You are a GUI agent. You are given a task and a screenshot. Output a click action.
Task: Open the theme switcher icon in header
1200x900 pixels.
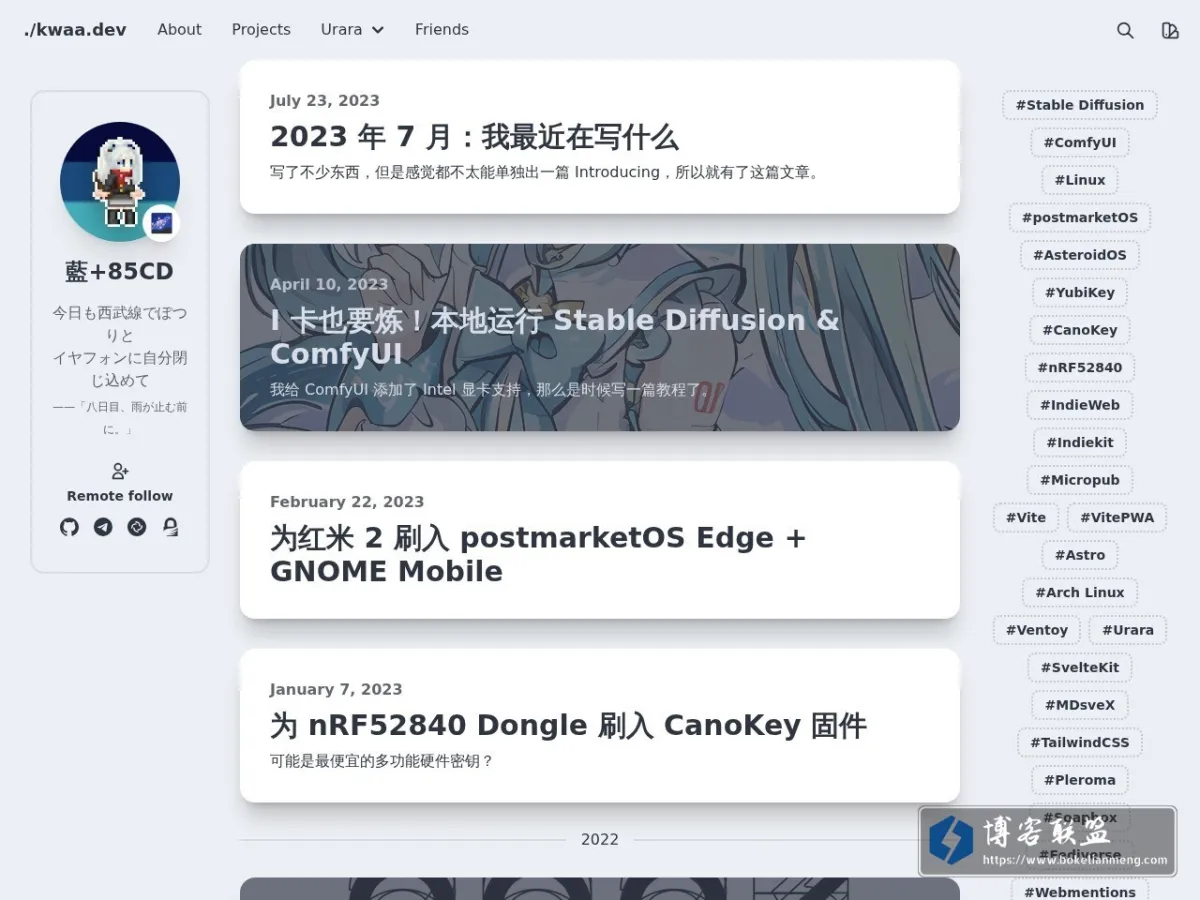1170,30
